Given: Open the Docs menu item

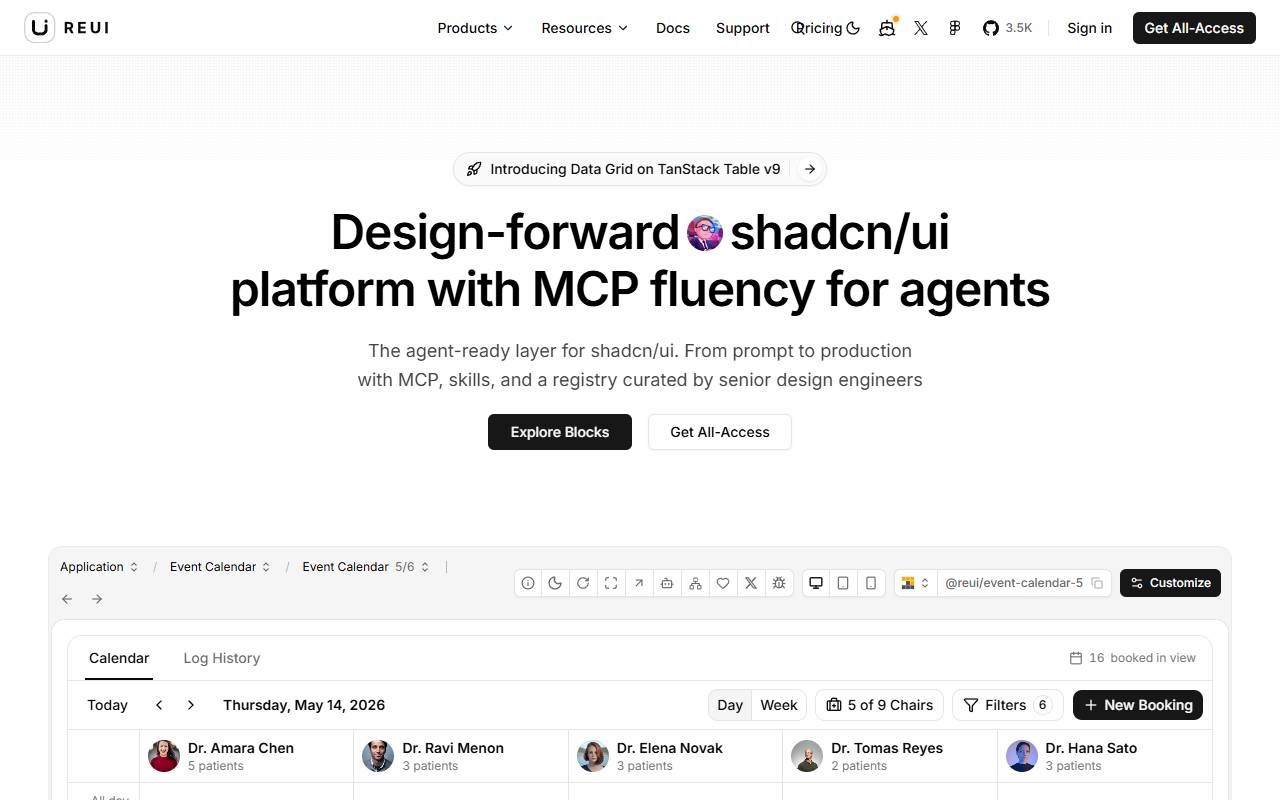Looking at the screenshot, I should 673,28.
